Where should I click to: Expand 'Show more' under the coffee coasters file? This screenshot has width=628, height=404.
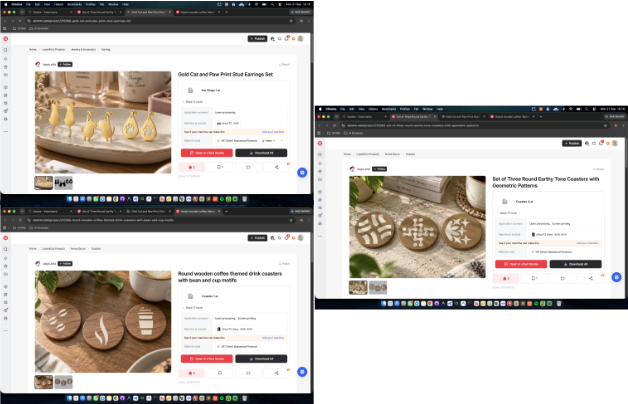tap(193, 308)
